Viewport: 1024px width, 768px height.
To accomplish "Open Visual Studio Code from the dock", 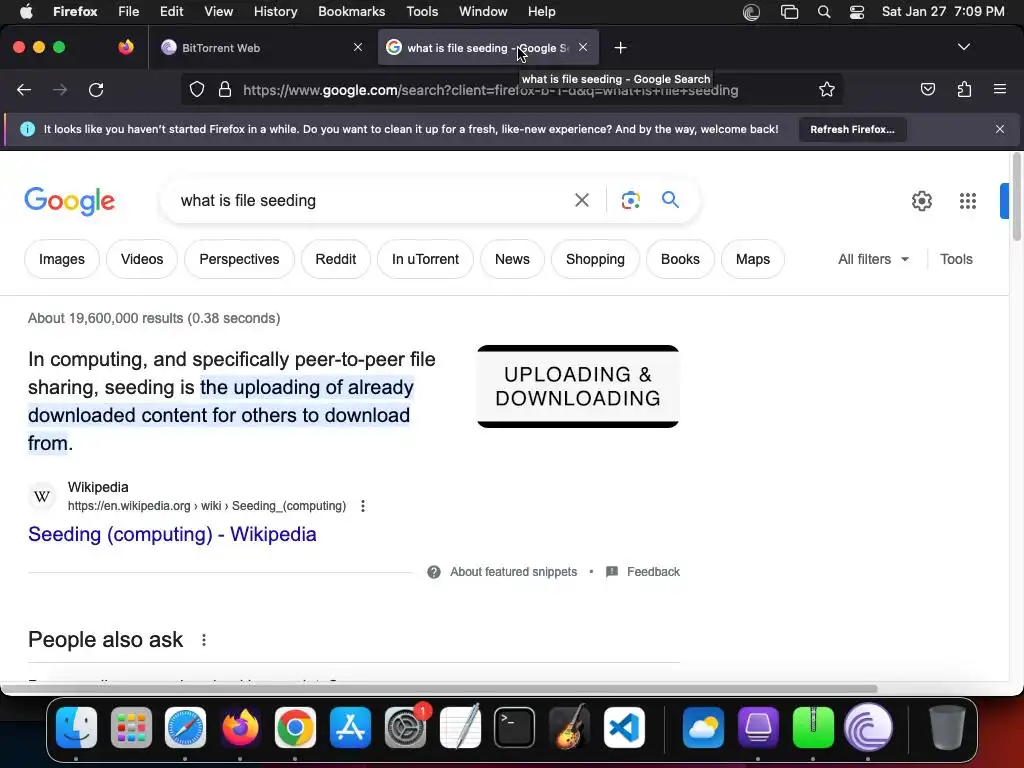I will (624, 728).
